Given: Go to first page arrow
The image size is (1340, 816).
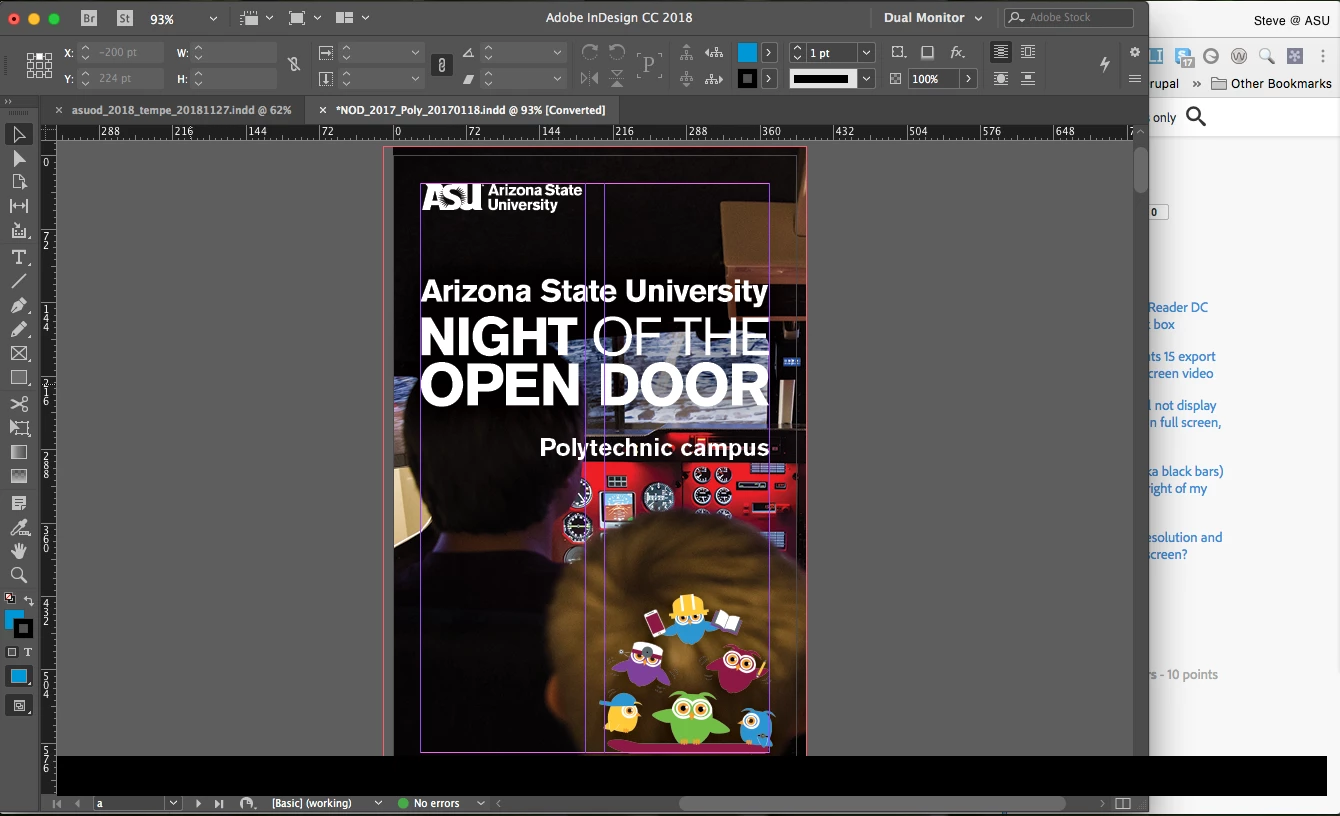Looking at the screenshot, I should coord(57,803).
